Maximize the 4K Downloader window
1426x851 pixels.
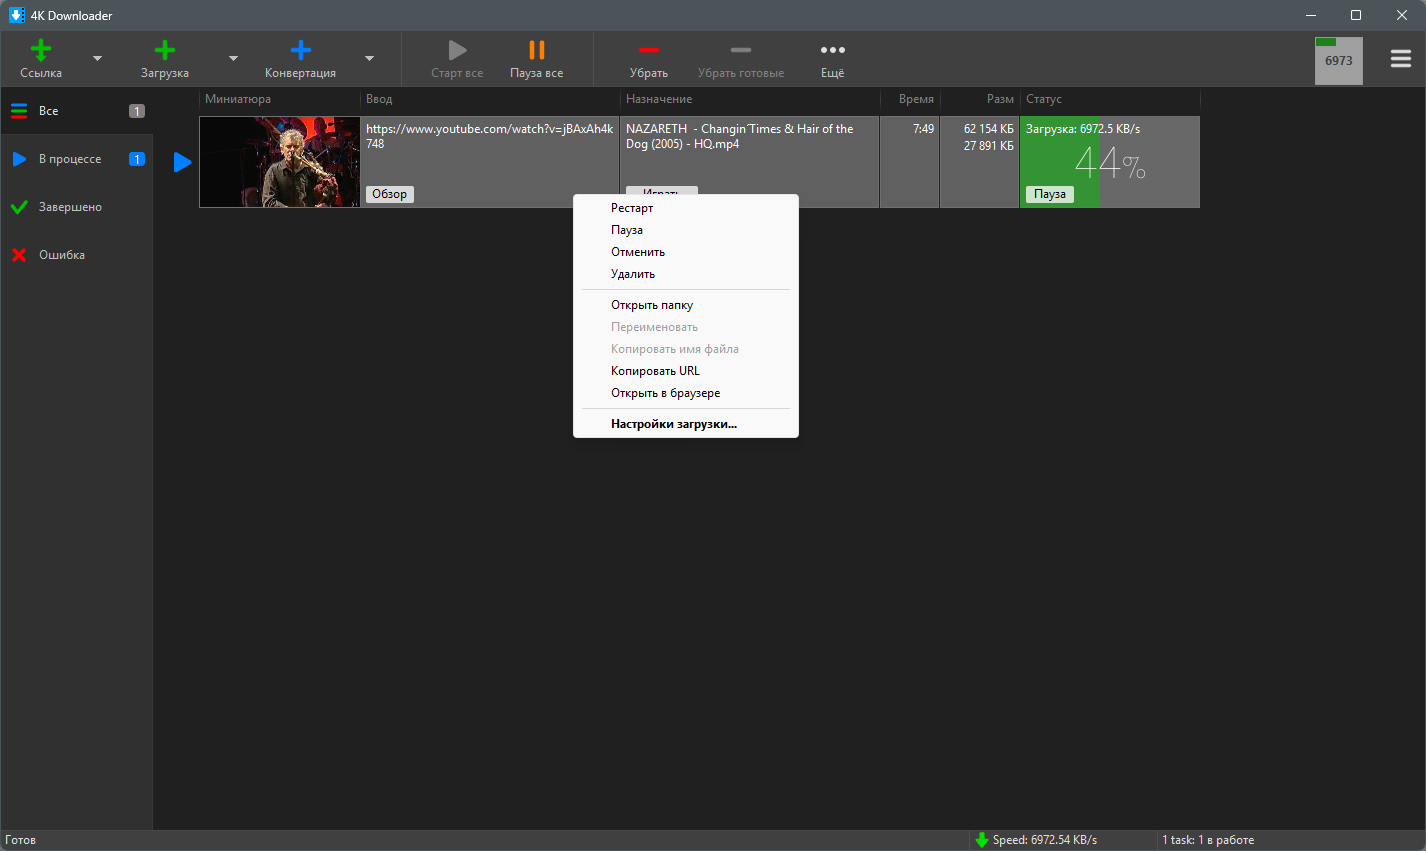tap(1356, 15)
